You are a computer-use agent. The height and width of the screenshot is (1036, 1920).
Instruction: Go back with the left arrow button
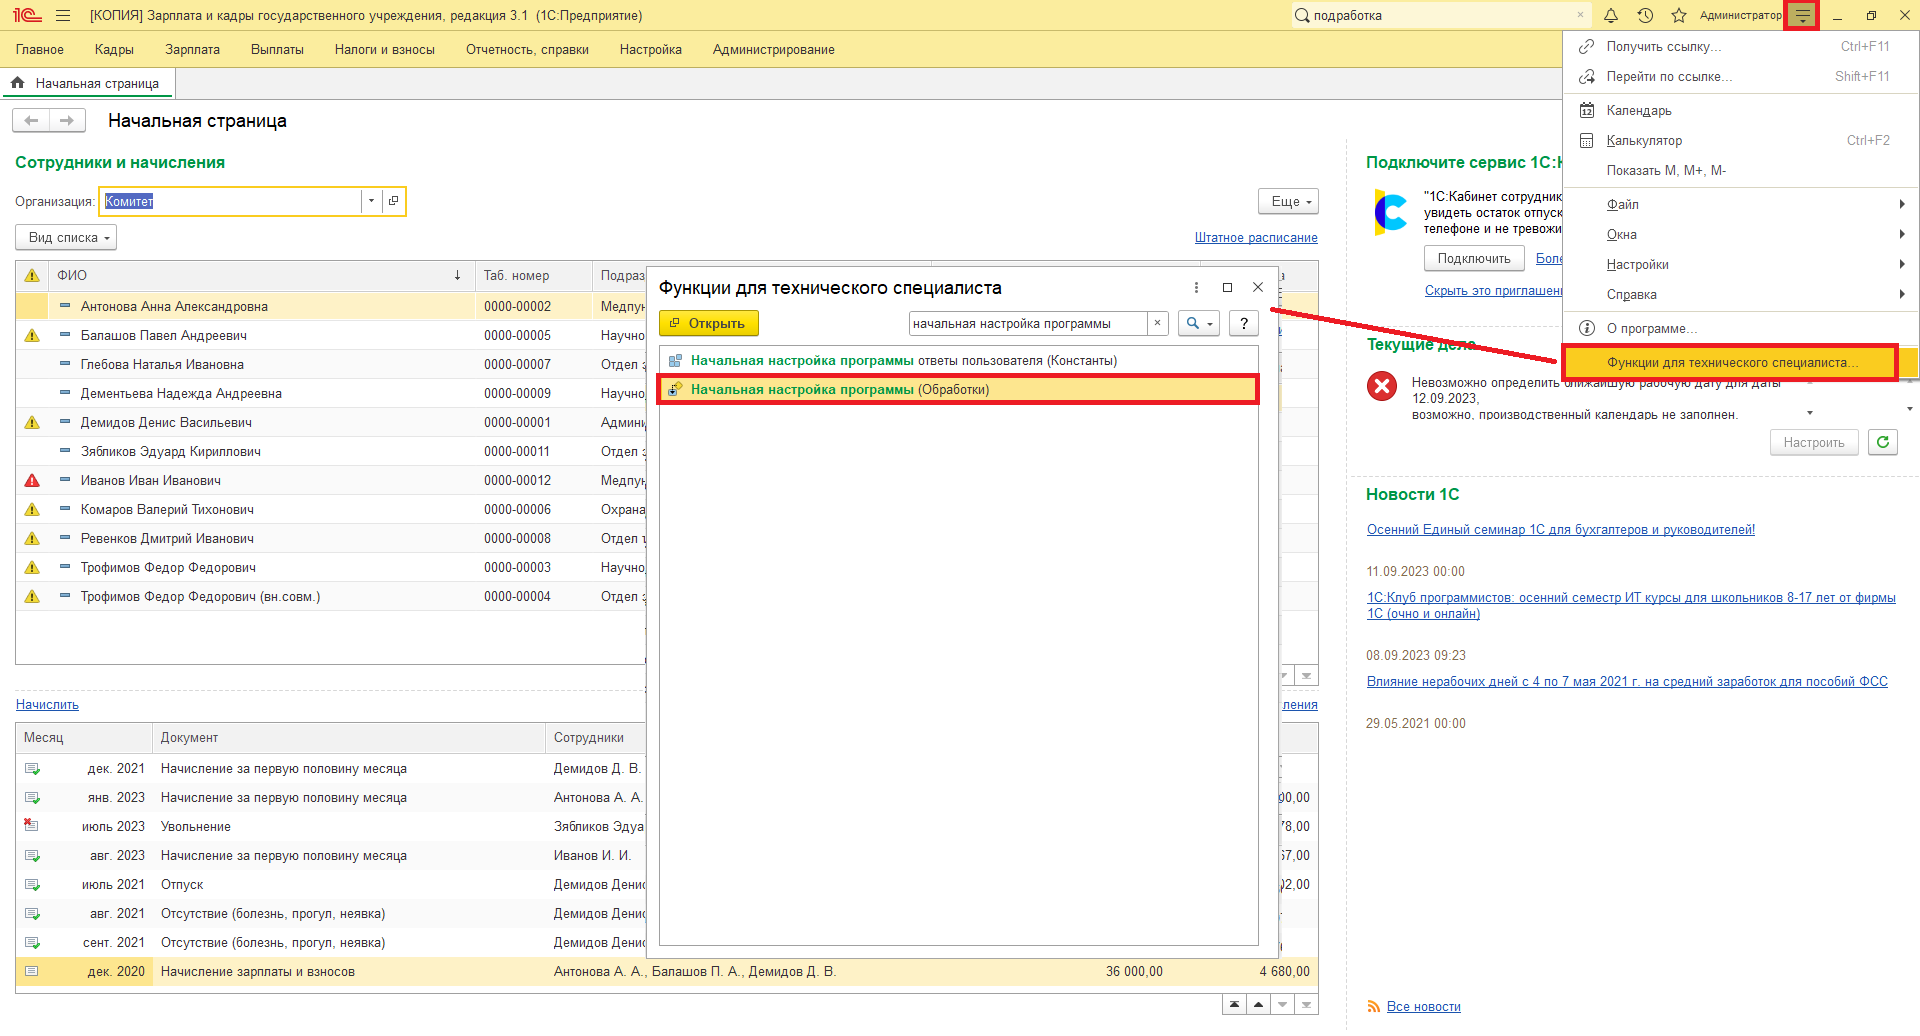coord(31,121)
